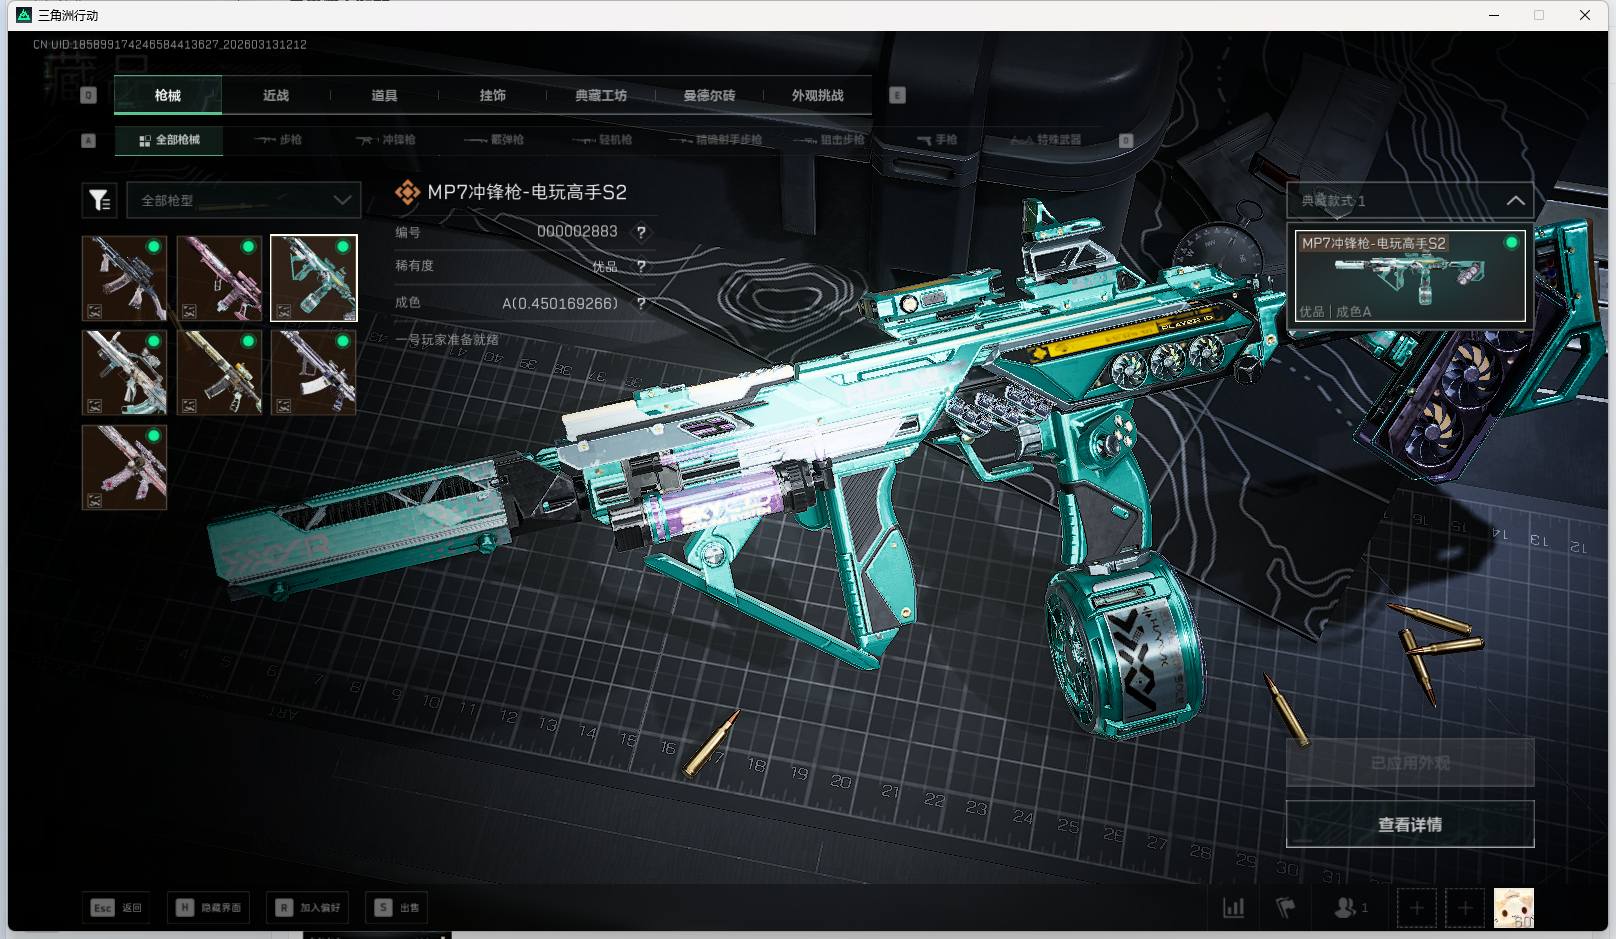The image size is (1616, 939).
Task: Open the statistics bar chart icon
Action: (1234, 907)
